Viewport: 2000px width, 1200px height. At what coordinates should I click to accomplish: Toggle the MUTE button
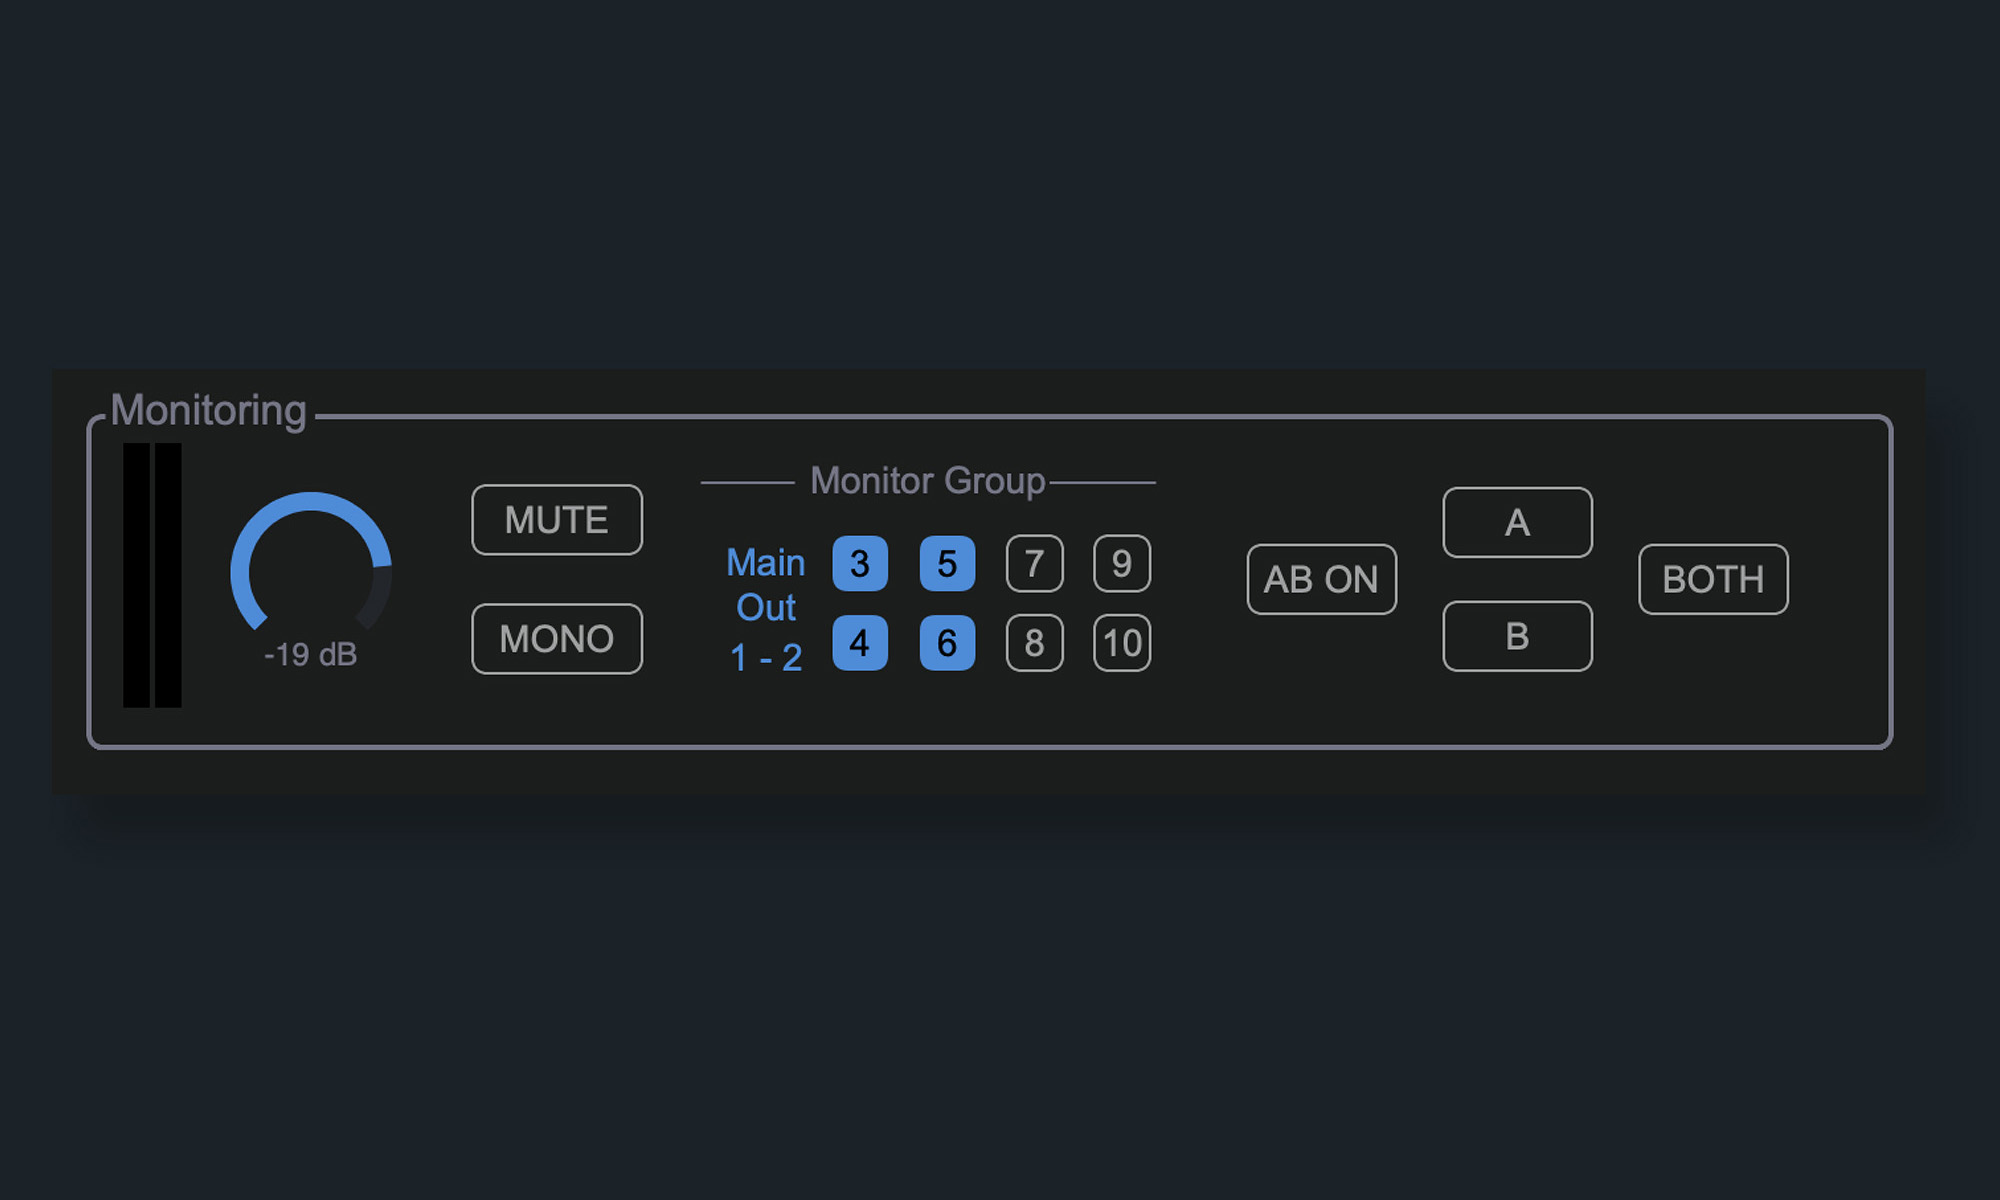[557, 520]
